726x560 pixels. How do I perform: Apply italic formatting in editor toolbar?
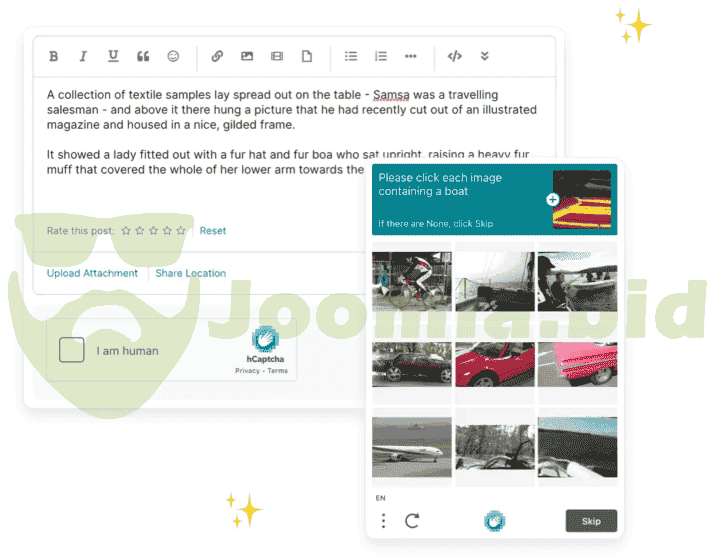pyautogui.click(x=83, y=56)
